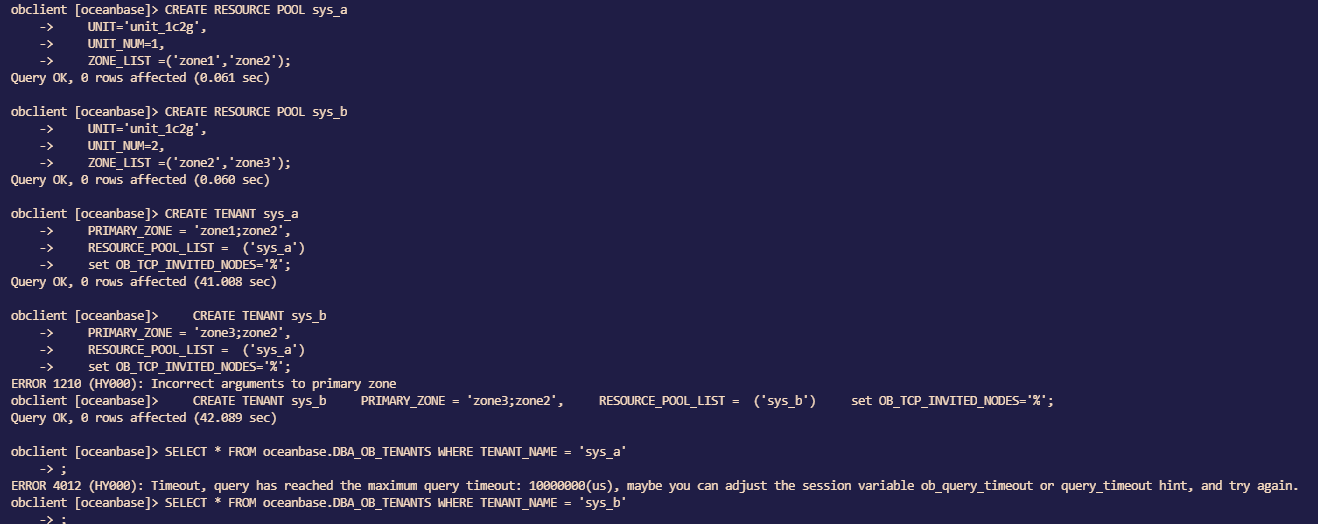Click PRIMARY_ZONE = 'zone1;zone2' text
The height and width of the screenshot is (524, 1318).
[189, 231]
